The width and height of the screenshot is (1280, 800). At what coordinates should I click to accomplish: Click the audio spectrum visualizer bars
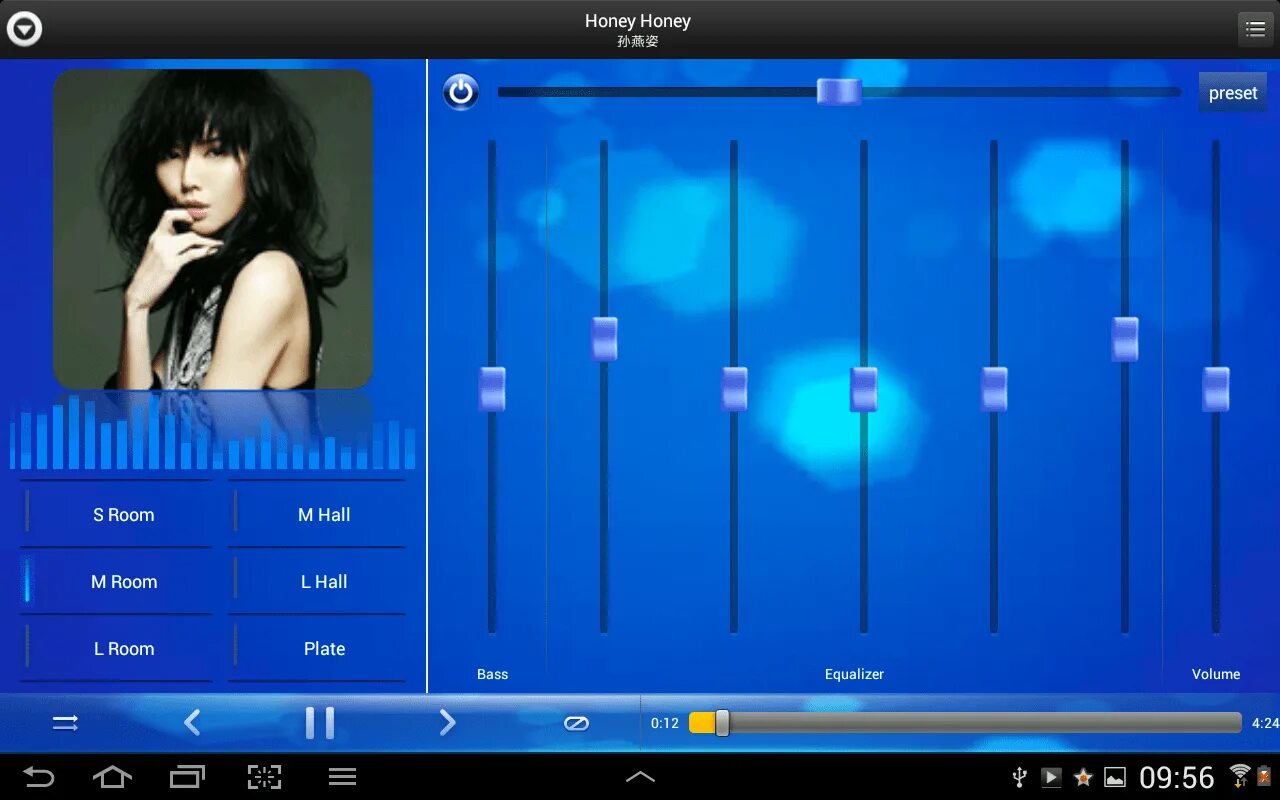pos(212,431)
